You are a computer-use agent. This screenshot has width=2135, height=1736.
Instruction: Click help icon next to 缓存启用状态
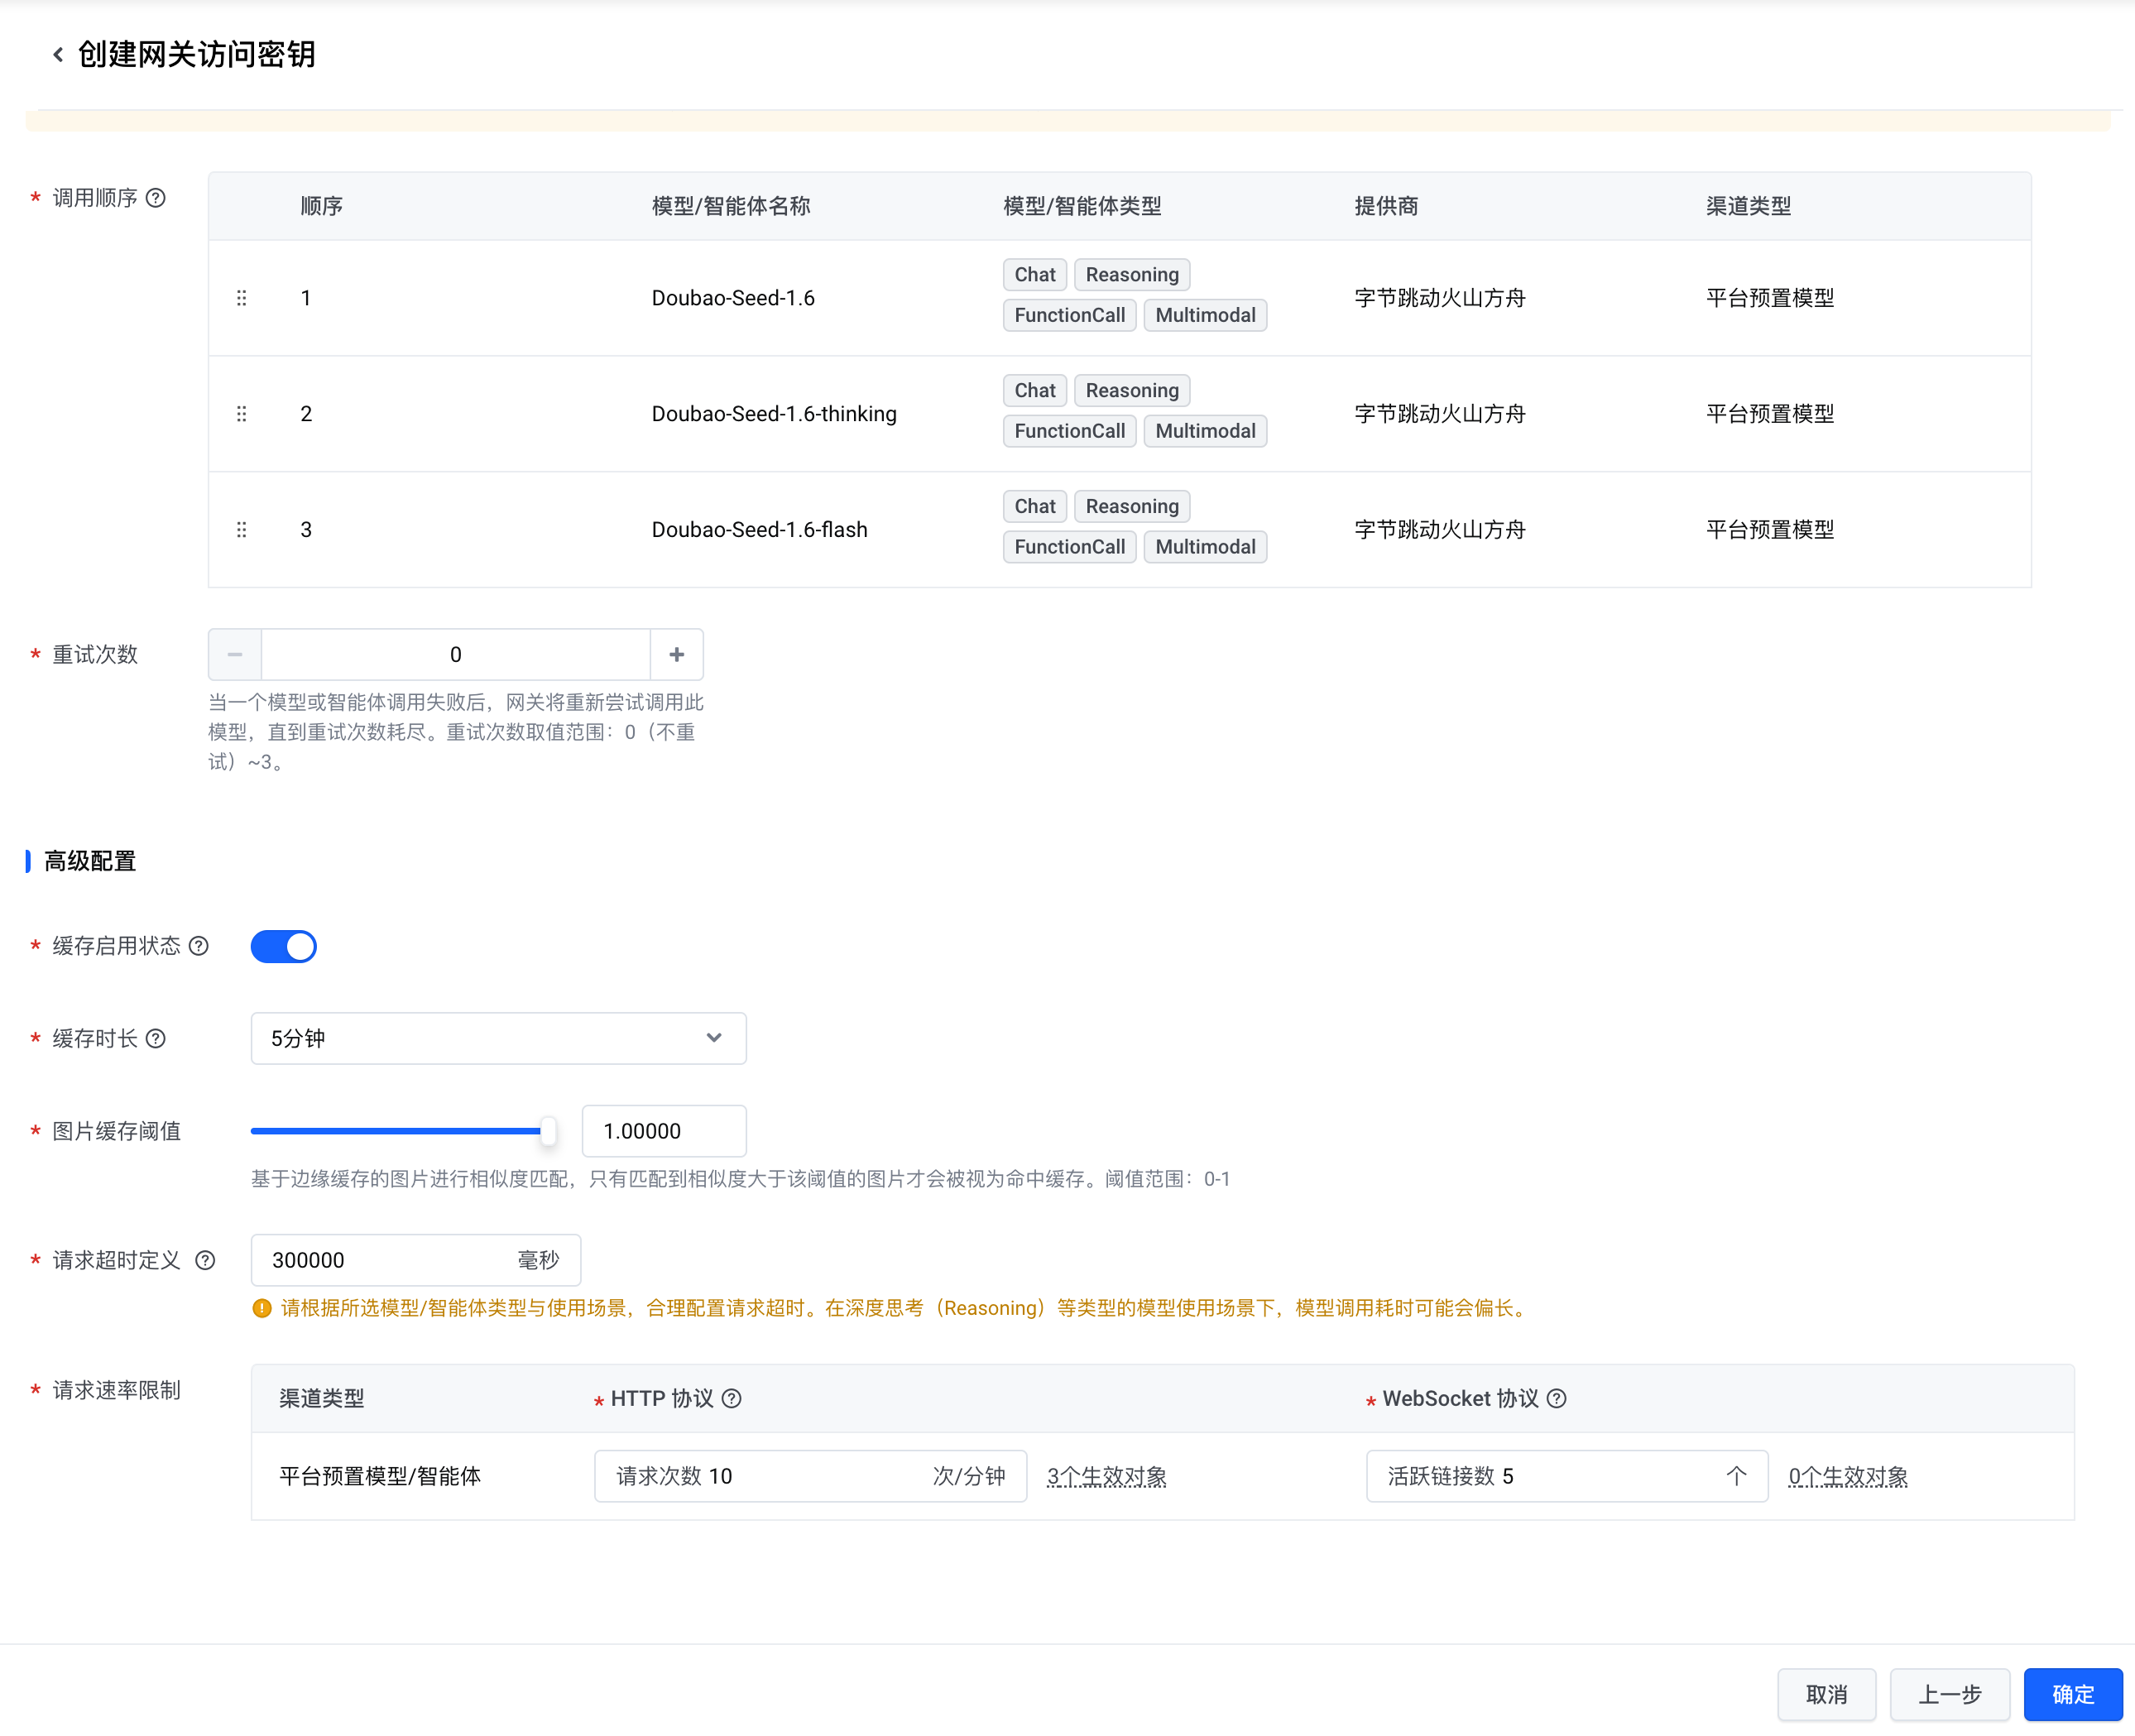click(199, 946)
